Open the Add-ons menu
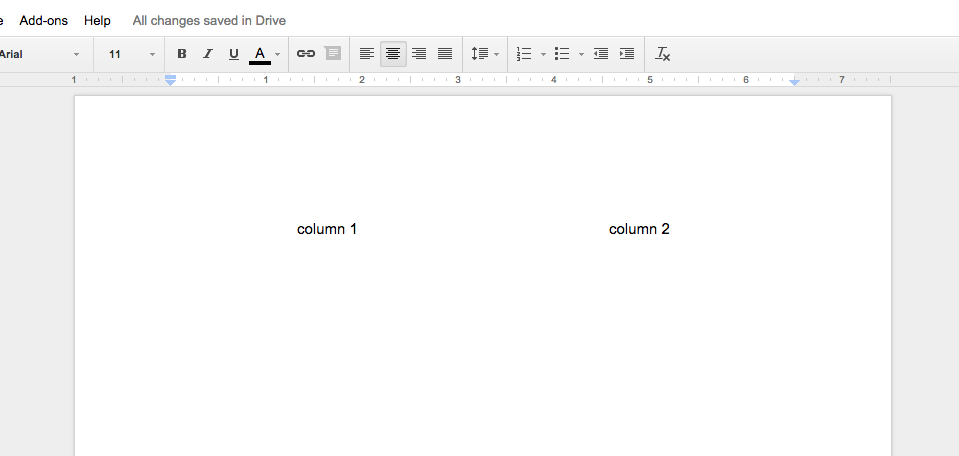The image size is (959, 456). (43, 20)
